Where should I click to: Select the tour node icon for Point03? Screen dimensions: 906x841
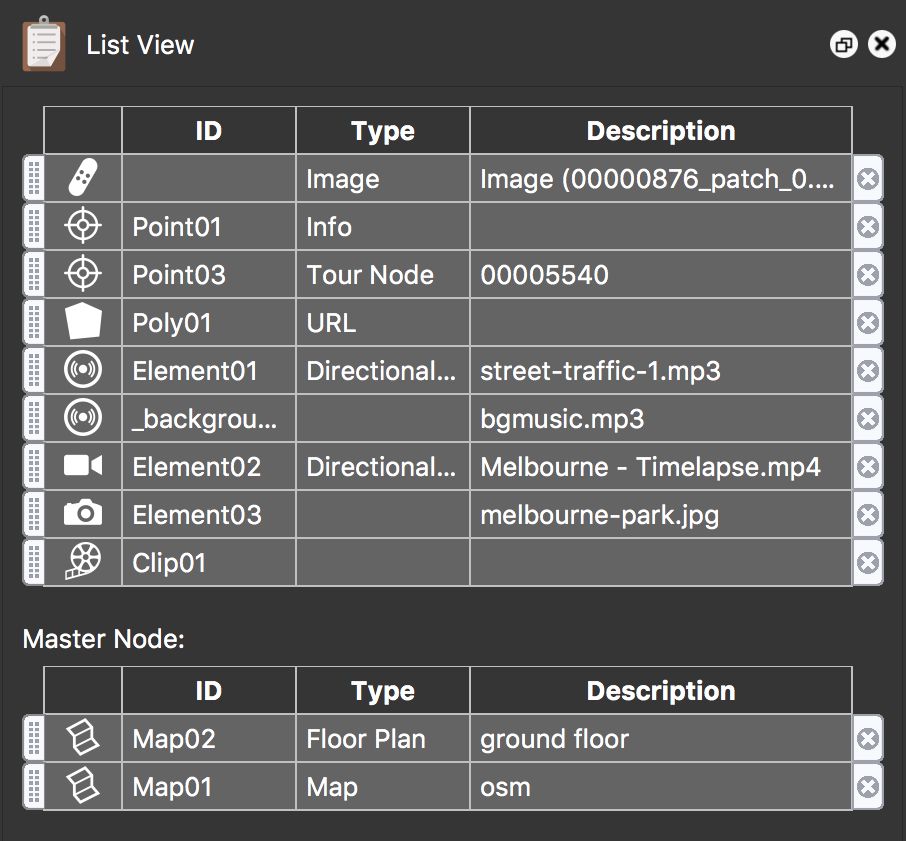pyautogui.click(x=83, y=274)
